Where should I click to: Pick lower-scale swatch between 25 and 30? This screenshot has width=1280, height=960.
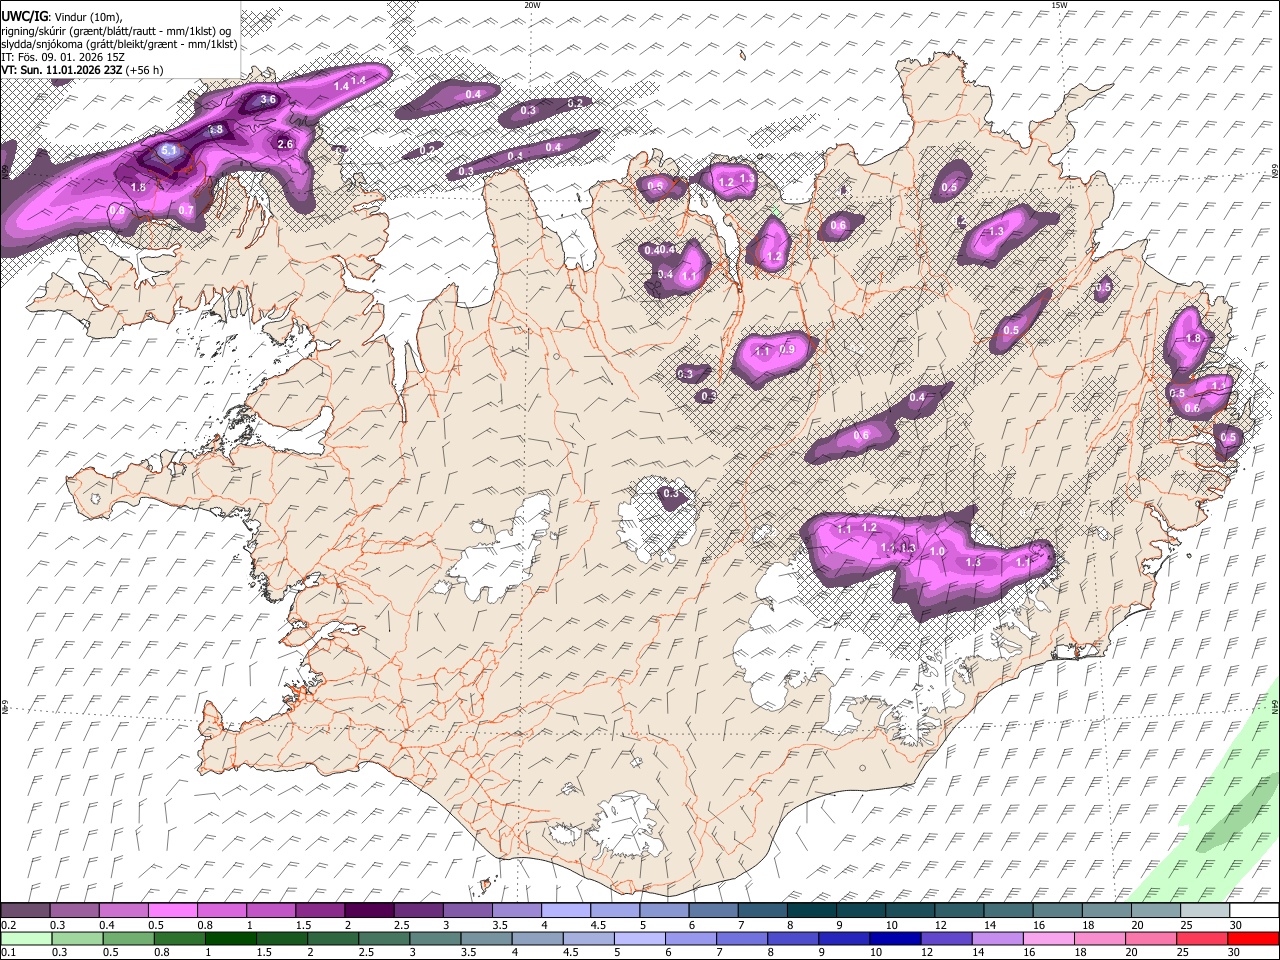1203,938
